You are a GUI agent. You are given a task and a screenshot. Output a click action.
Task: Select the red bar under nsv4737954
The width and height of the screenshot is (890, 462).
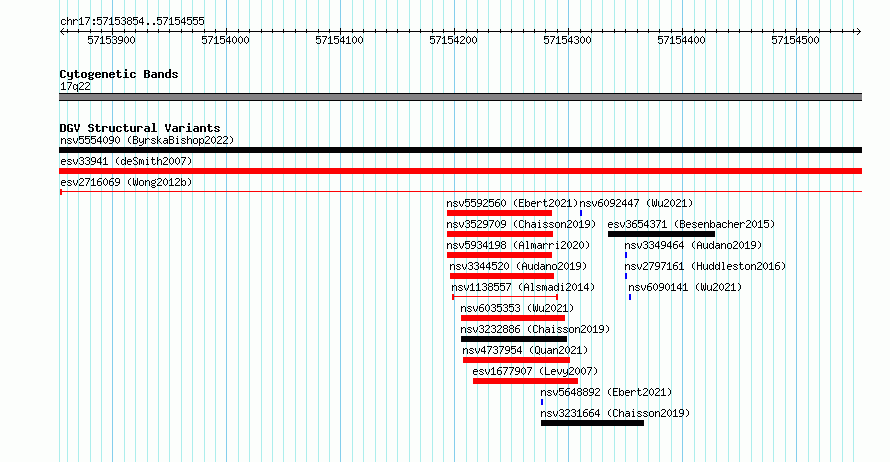517,360
